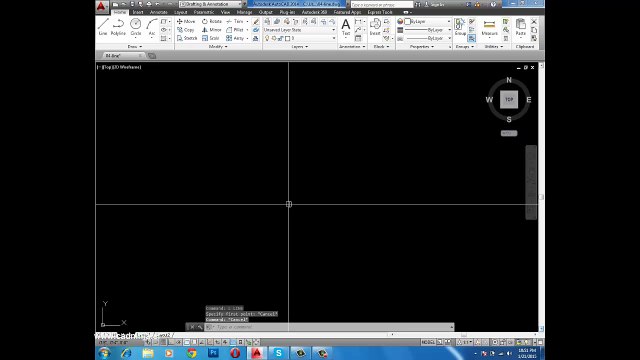The height and width of the screenshot is (360, 640).
Task: Open Layer Properties manager
Action: tap(267, 21)
